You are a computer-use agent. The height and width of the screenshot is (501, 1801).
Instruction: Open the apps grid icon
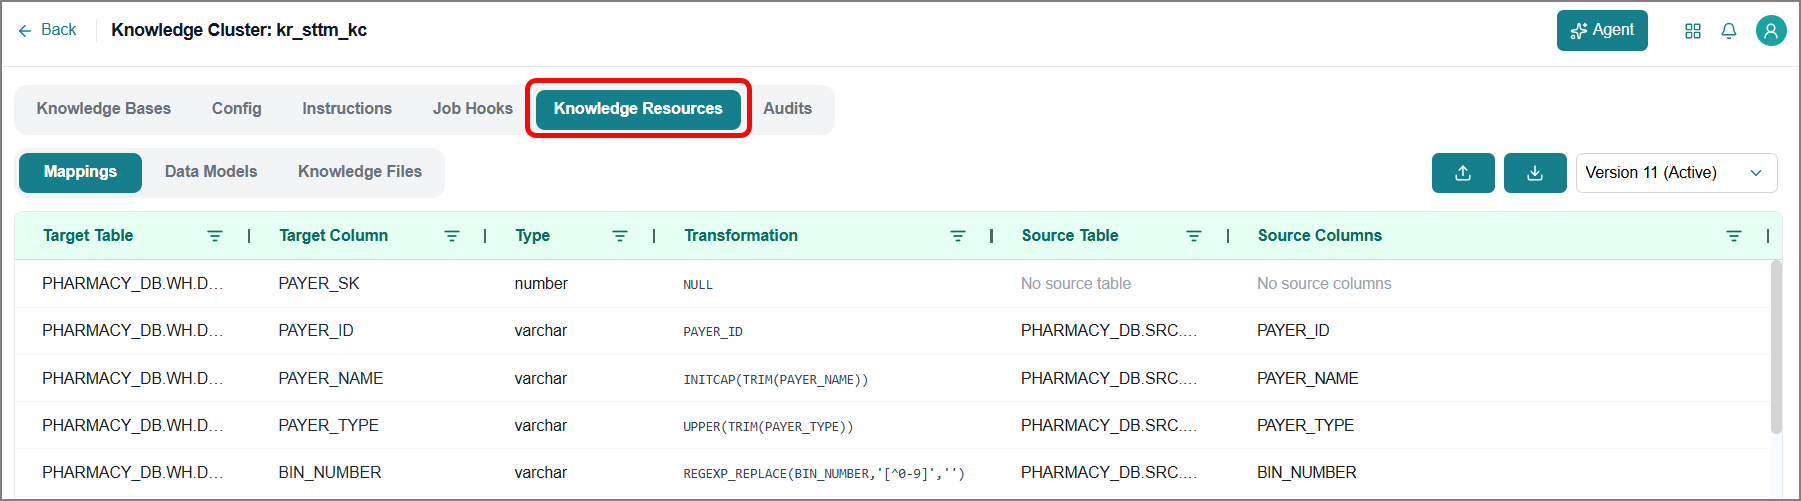pos(1693,31)
